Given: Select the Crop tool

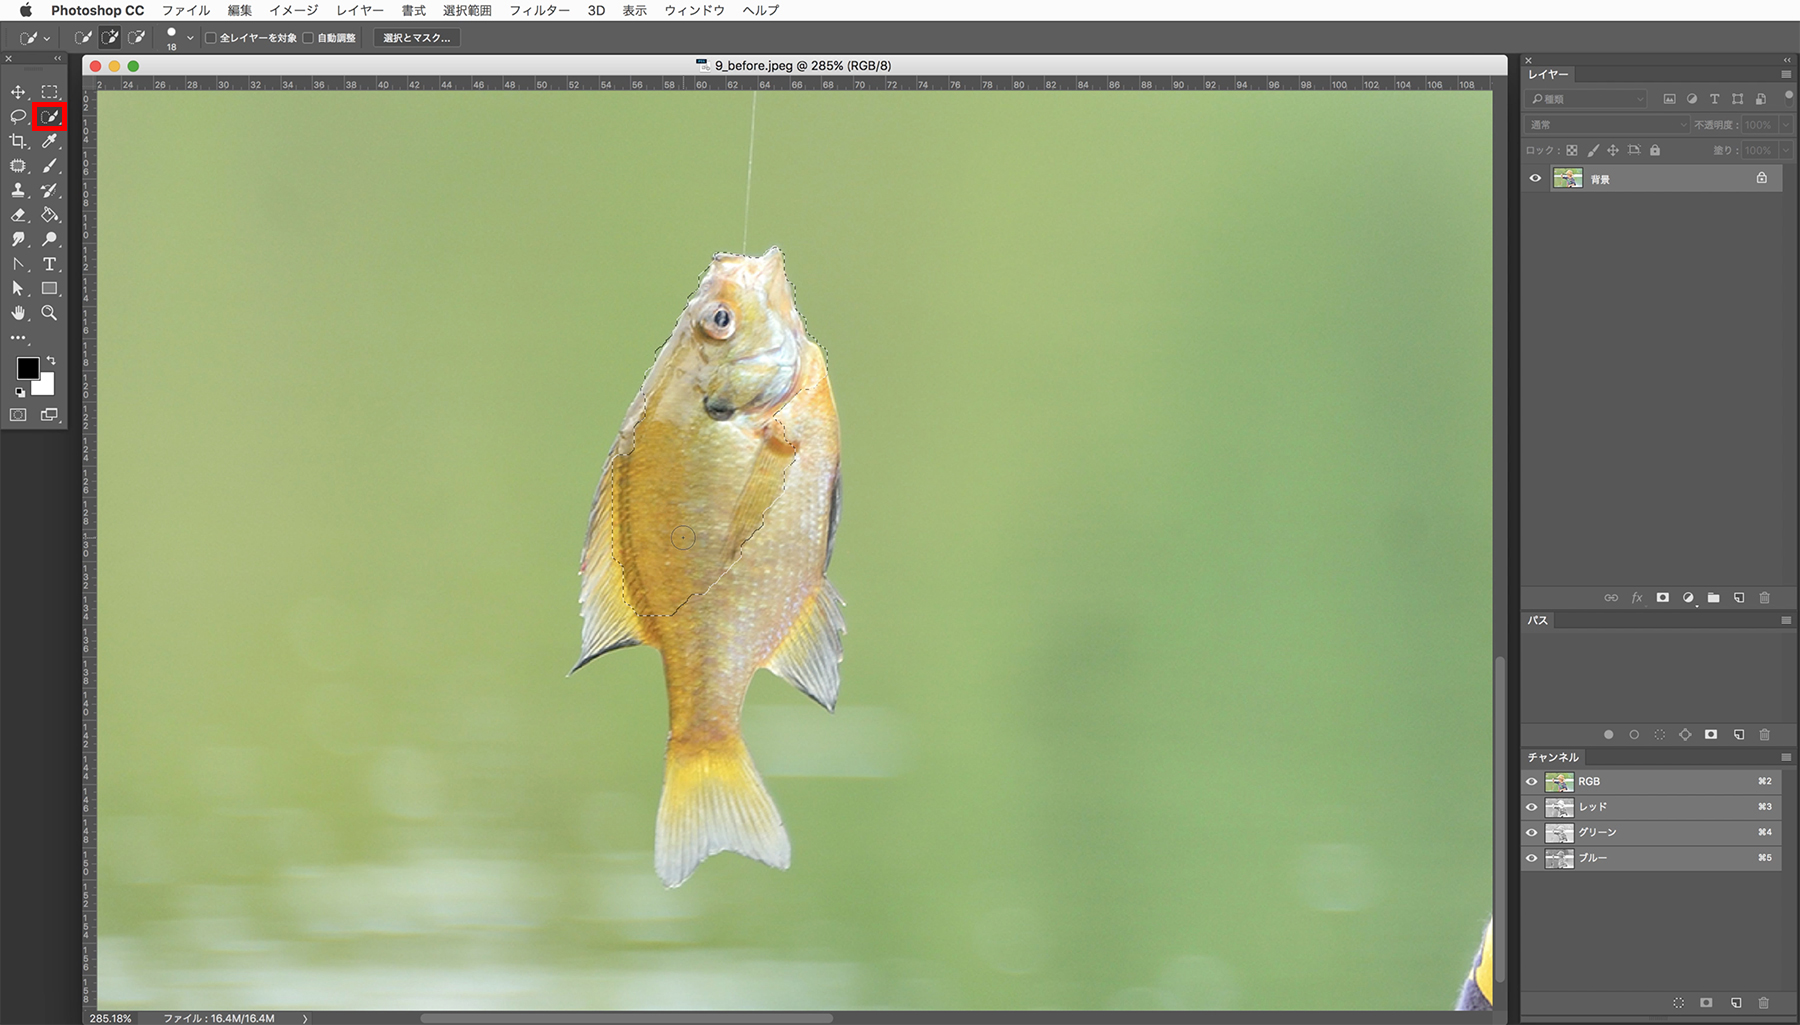Looking at the screenshot, I should click(18, 141).
